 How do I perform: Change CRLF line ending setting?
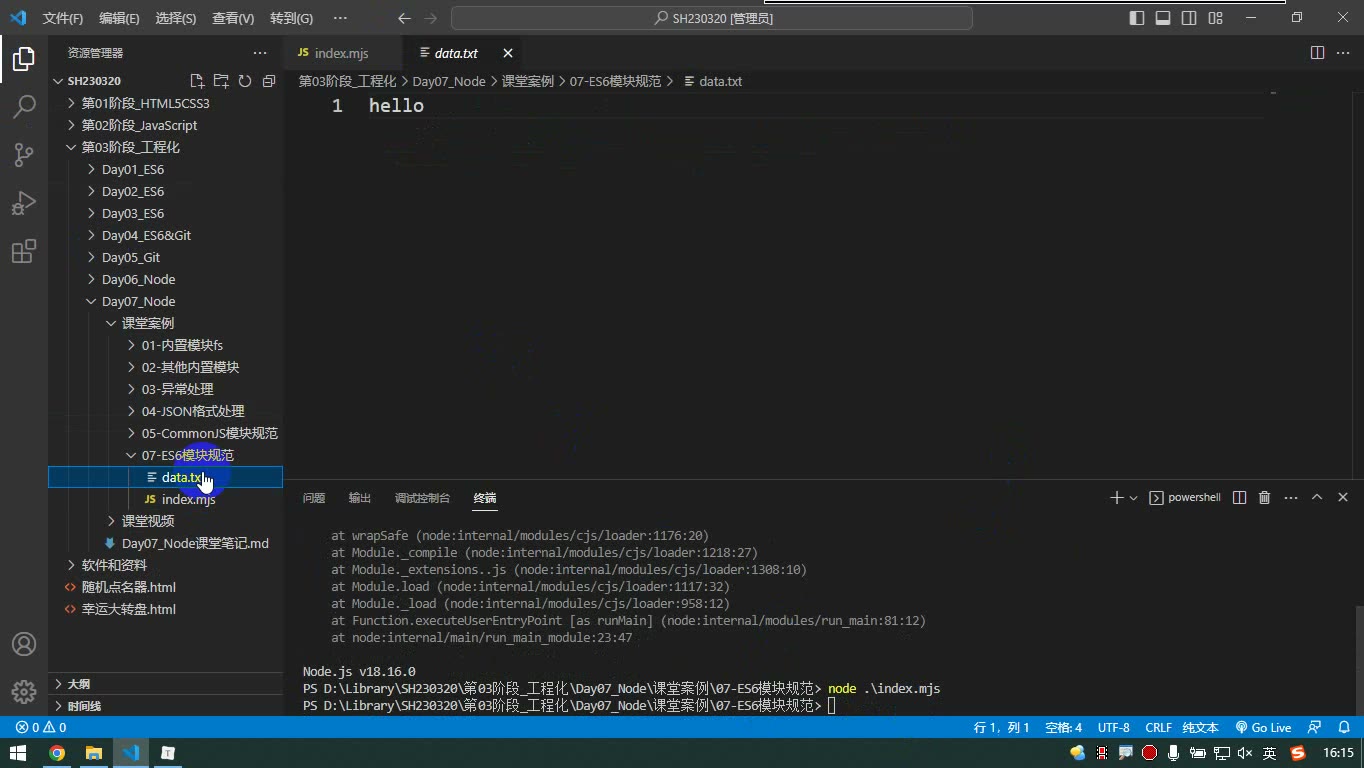pyautogui.click(x=1158, y=728)
